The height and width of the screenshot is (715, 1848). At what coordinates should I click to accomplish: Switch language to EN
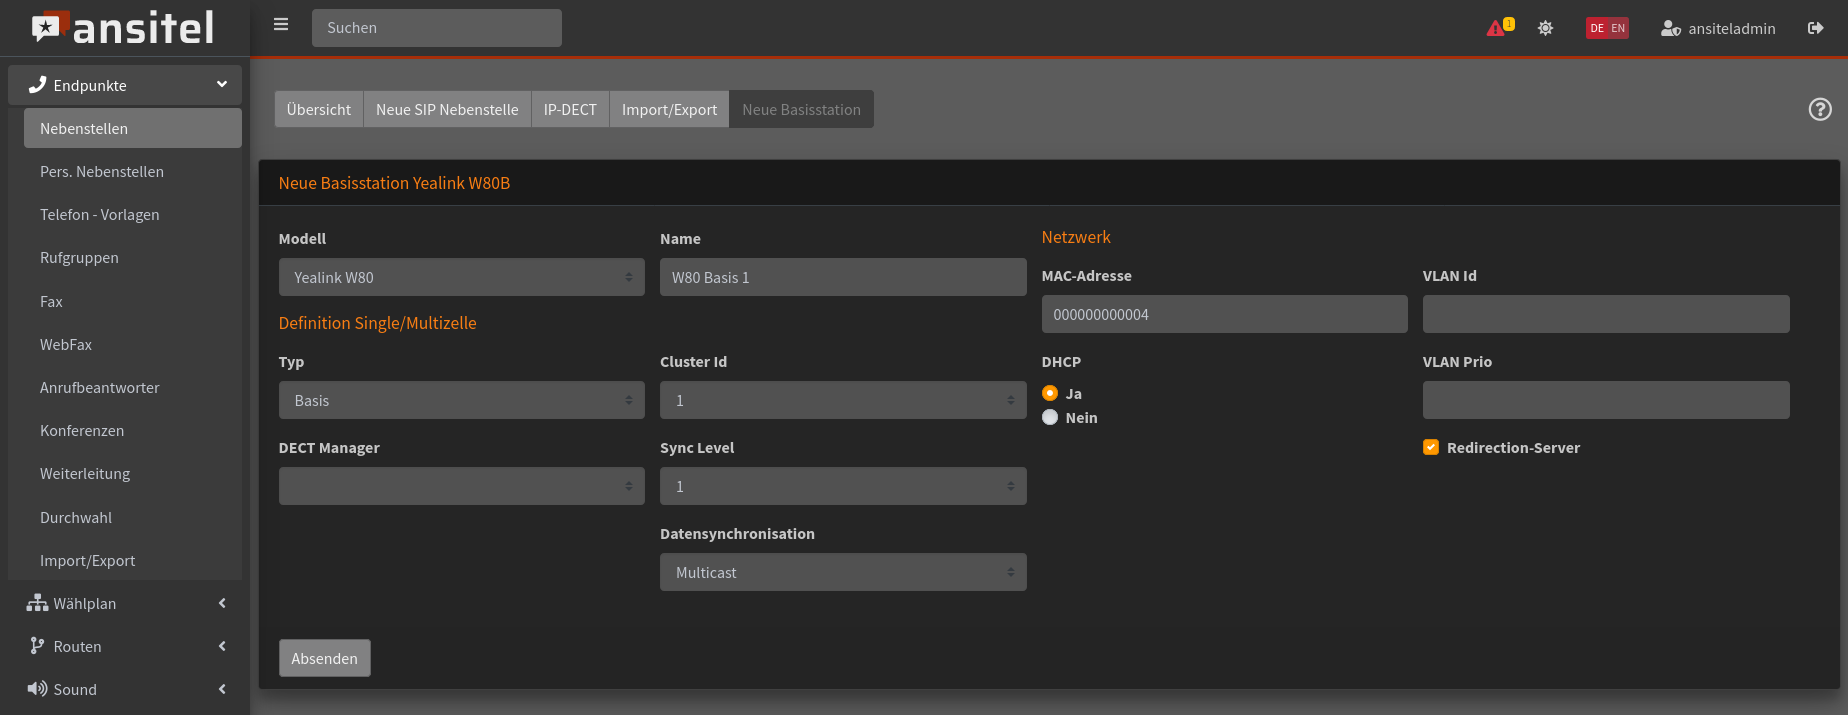pos(1618,28)
